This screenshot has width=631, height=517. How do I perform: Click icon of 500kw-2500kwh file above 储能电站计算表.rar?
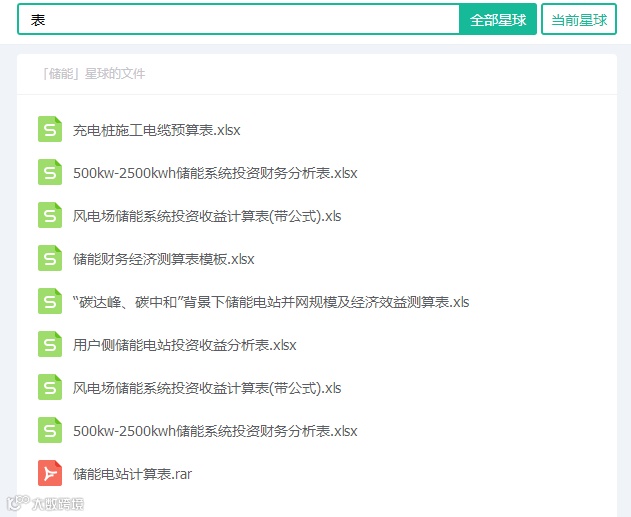coord(50,430)
